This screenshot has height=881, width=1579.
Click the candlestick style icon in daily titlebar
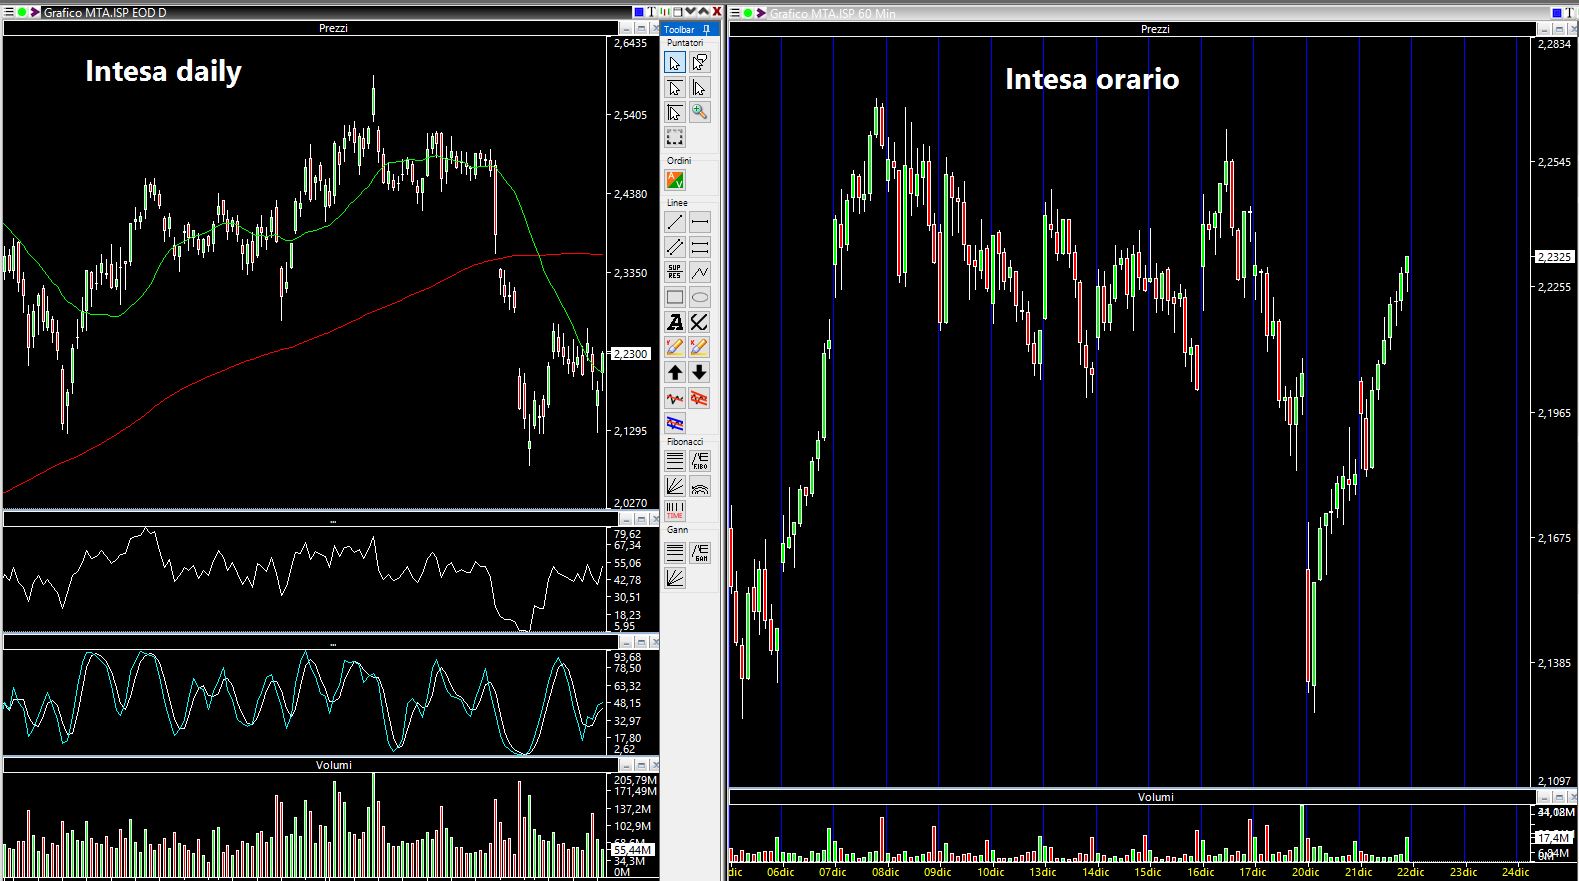click(x=664, y=12)
